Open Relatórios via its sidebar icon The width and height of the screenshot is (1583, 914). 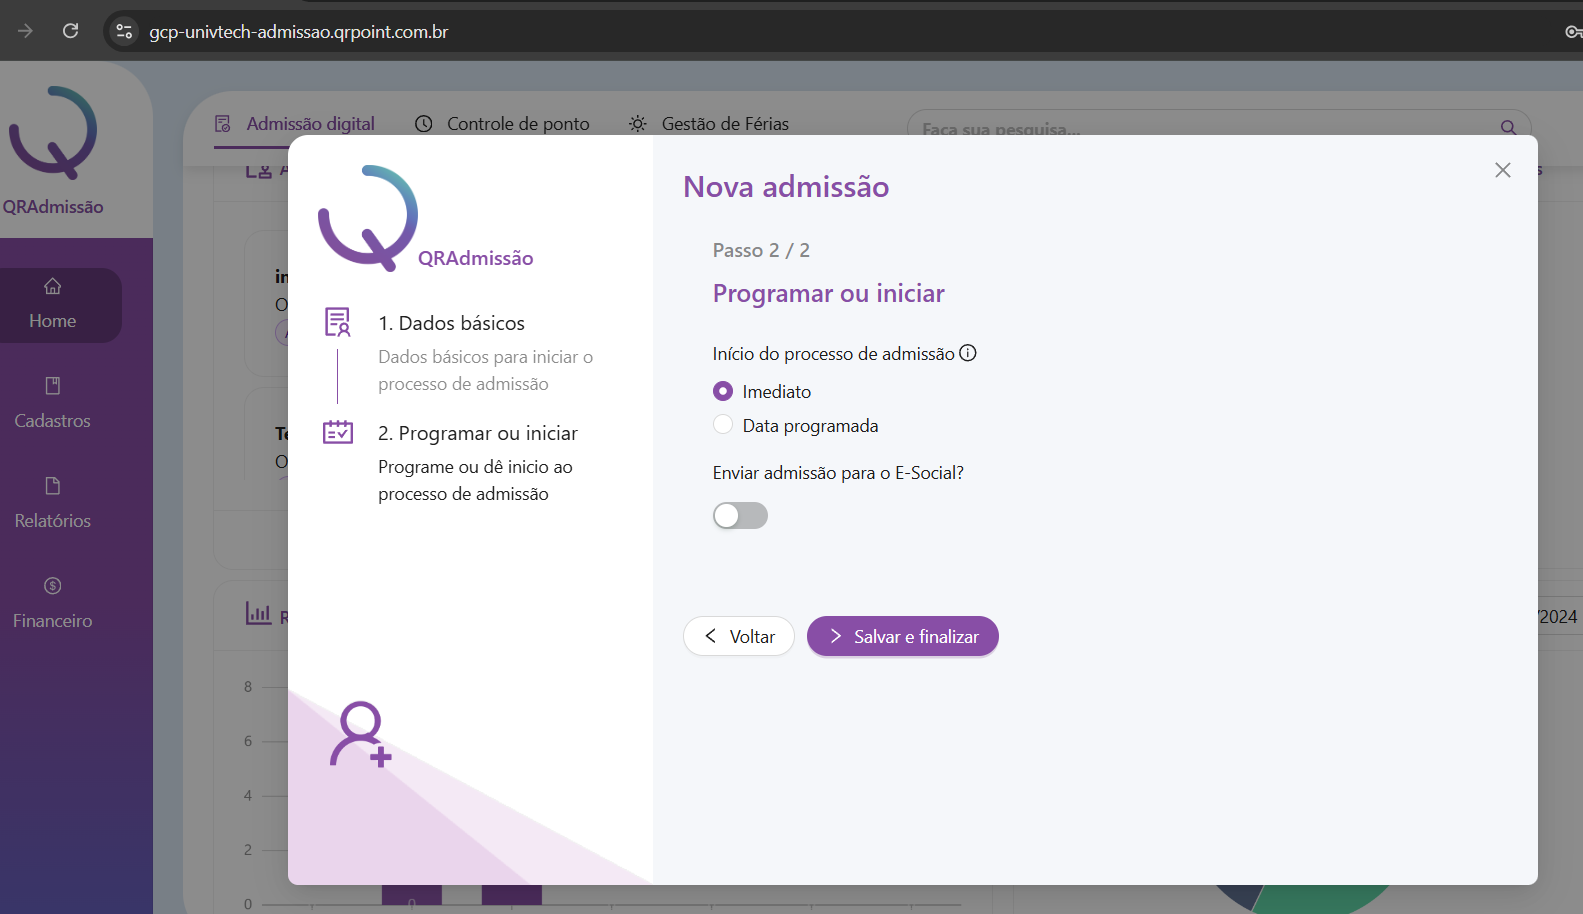point(53,486)
